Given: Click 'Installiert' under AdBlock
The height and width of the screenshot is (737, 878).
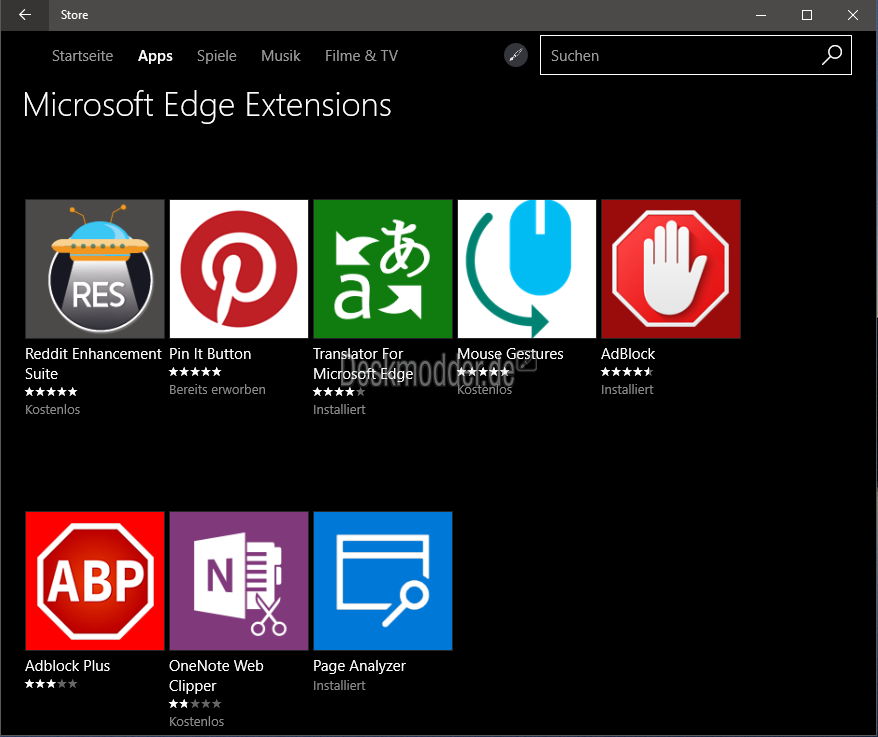Looking at the screenshot, I should [627, 389].
